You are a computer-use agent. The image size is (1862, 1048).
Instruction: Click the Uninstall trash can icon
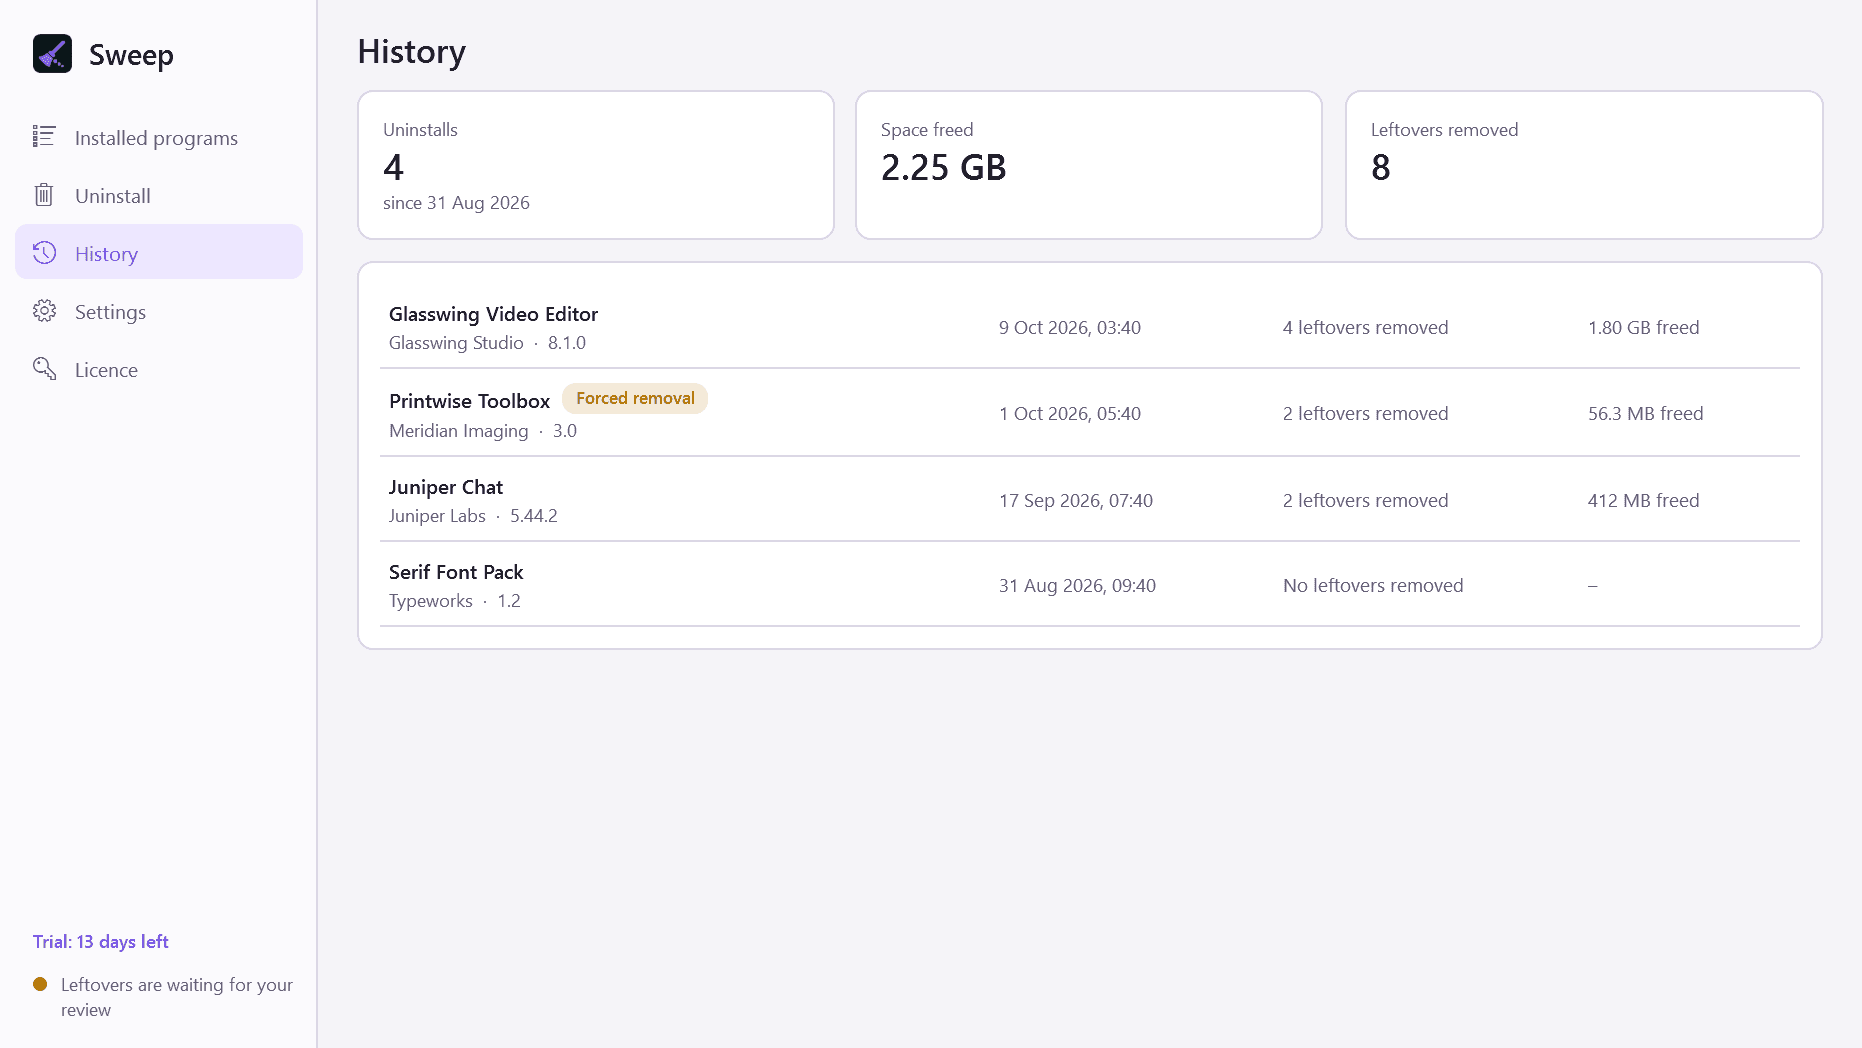(44, 195)
